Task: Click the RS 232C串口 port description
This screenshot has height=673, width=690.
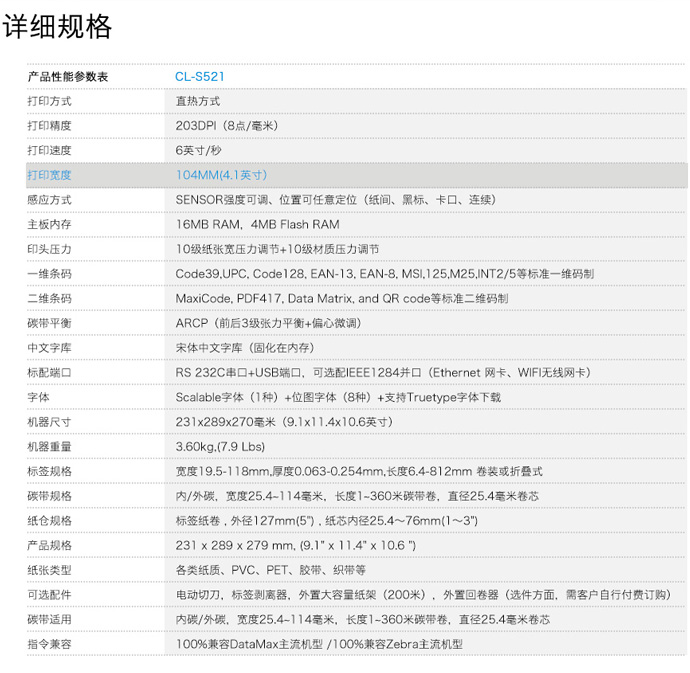Action: 383,372
